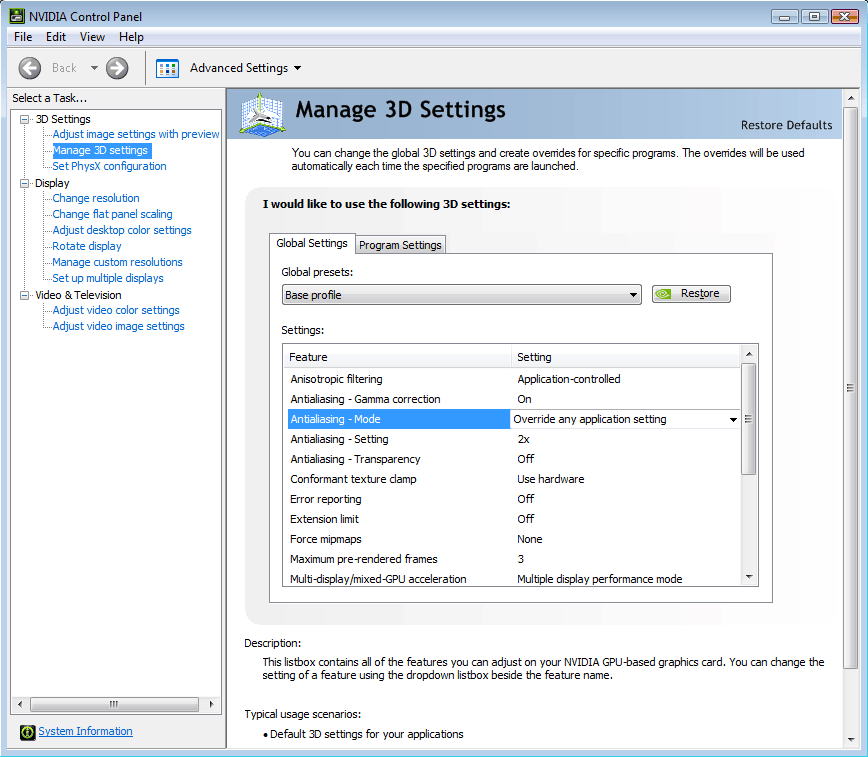Open the Global presets Base profile dropdown
Image resolution: width=868 pixels, height=757 pixels.
click(x=462, y=295)
